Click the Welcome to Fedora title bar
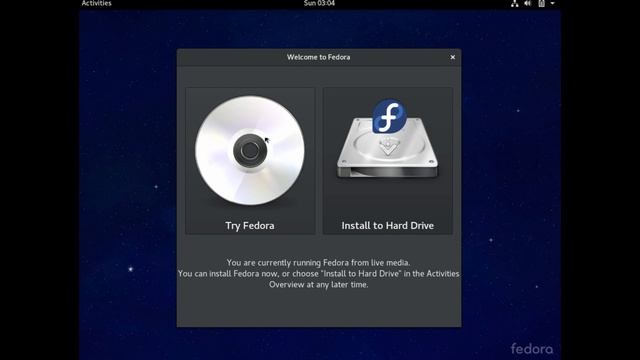 coord(319,57)
